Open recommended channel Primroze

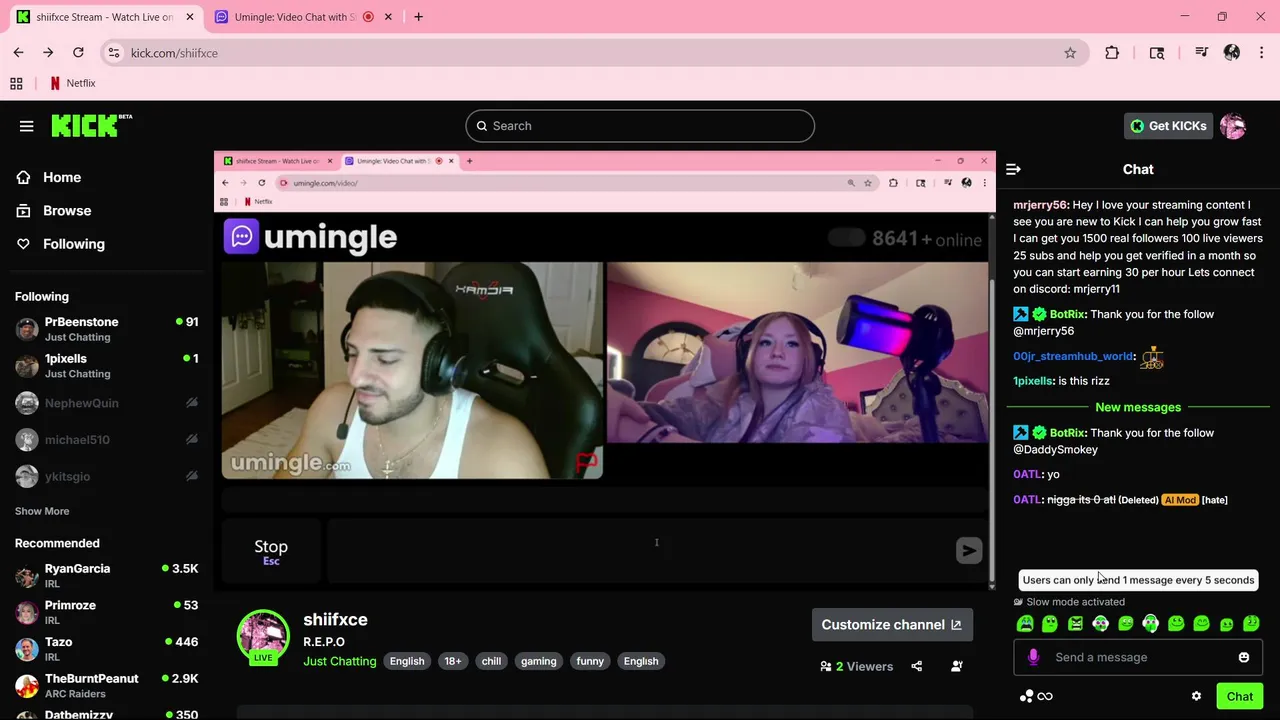tap(106, 612)
